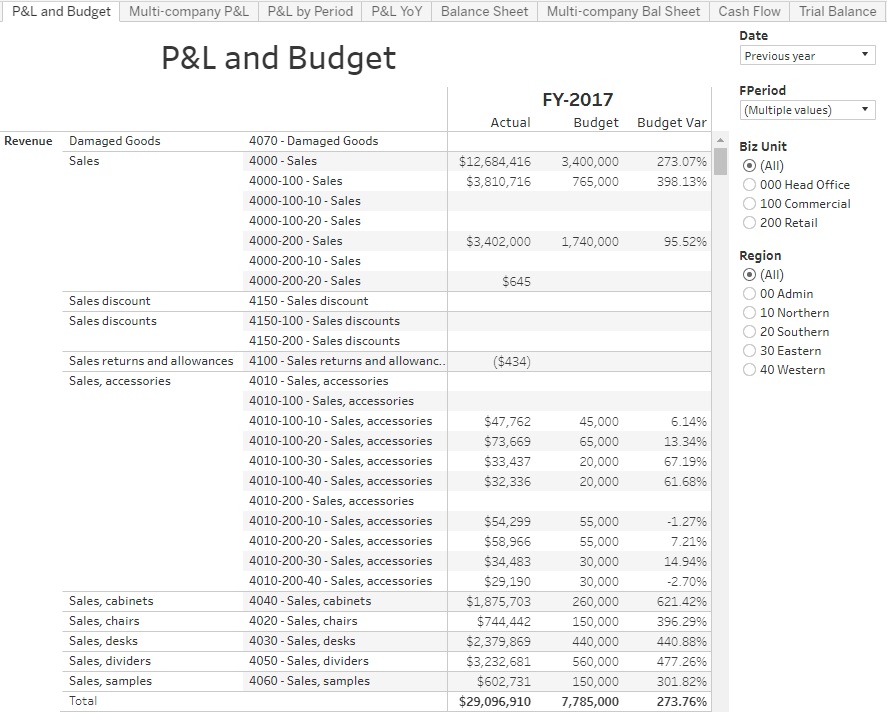Image resolution: width=887 pixels, height=712 pixels.
Task: Click the table scrollbar up arrow
Action: (x=720, y=140)
